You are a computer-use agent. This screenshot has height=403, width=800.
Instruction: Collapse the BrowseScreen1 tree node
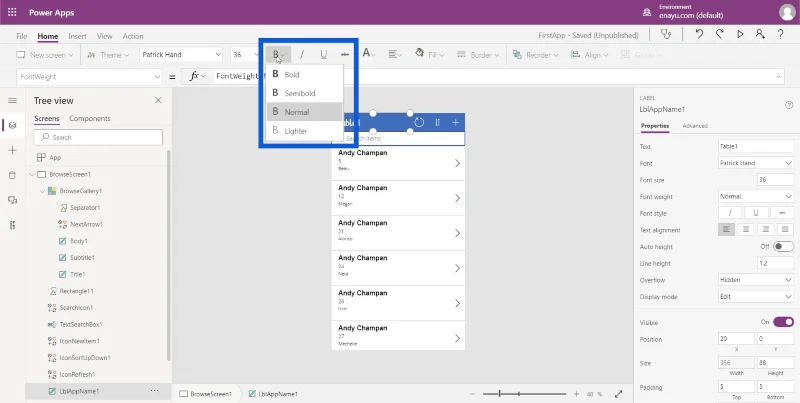pos(32,174)
